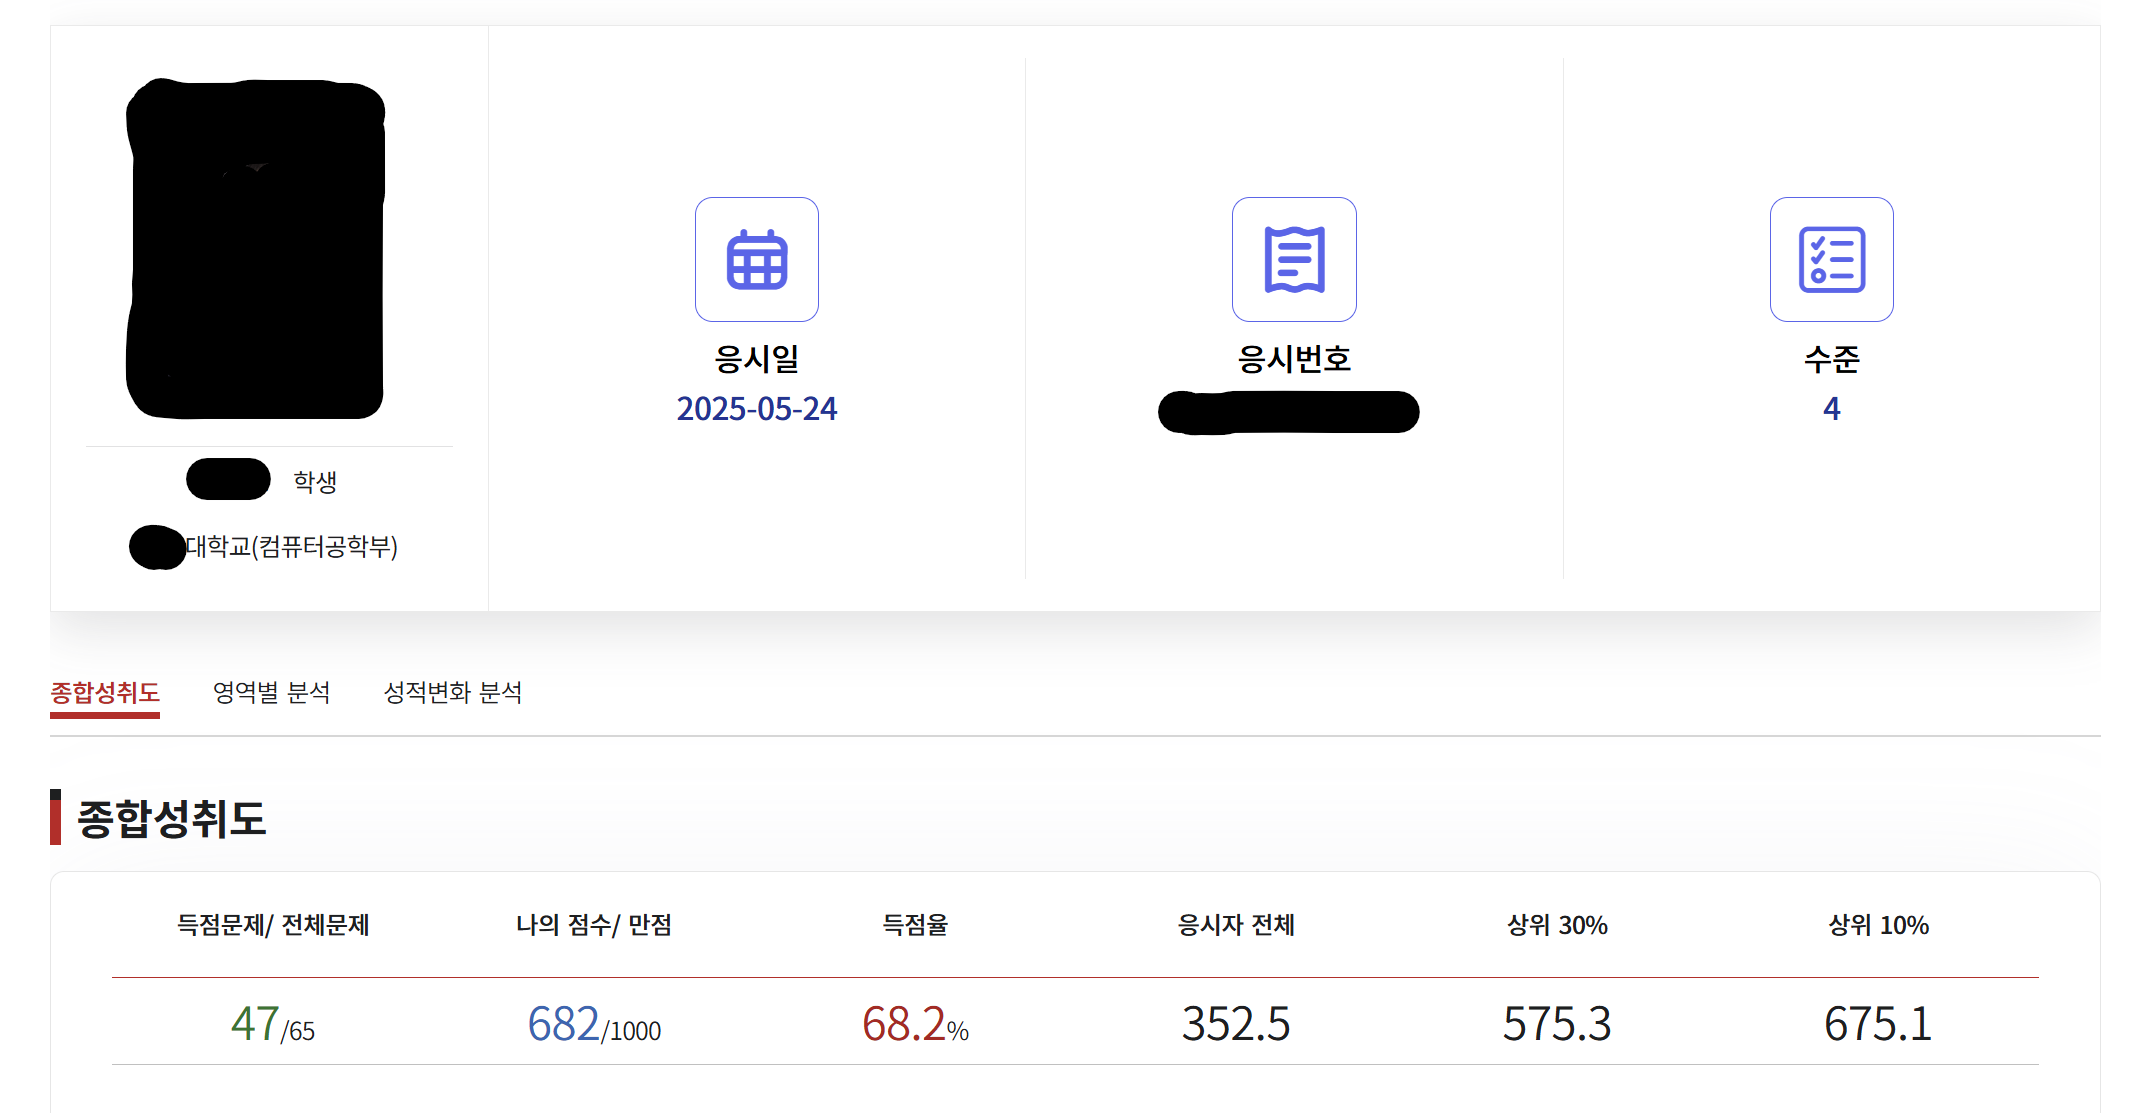Click the calendar icon above 응시일
Image resolution: width=2138 pixels, height=1113 pixels.
tap(757, 259)
